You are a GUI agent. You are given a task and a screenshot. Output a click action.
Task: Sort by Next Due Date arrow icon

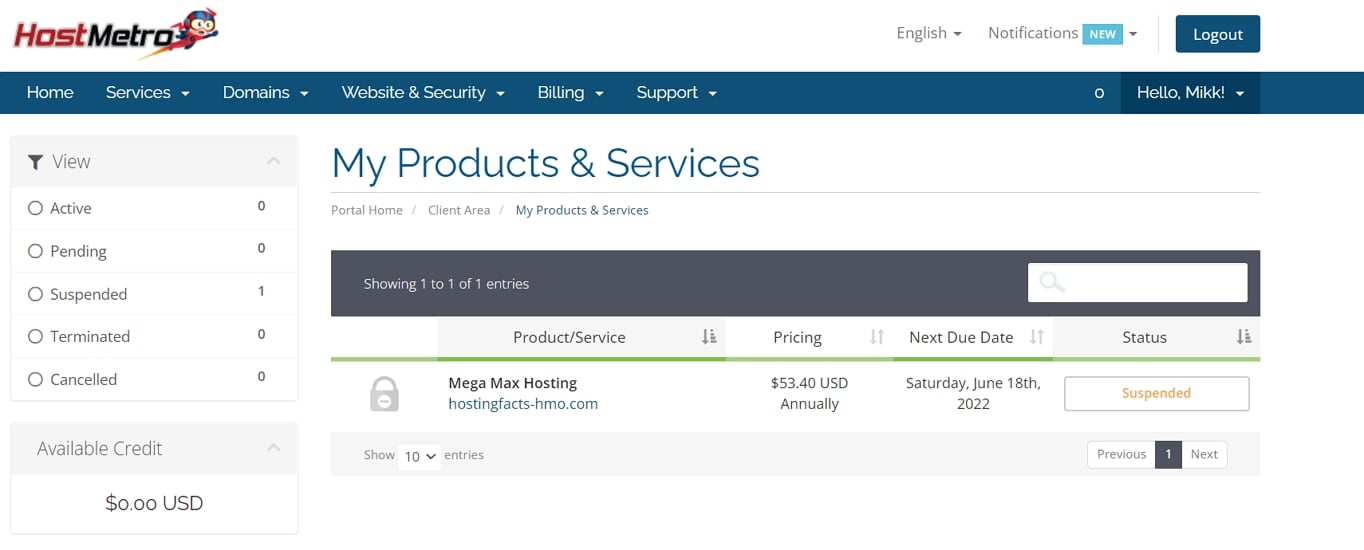pyautogui.click(x=1037, y=337)
